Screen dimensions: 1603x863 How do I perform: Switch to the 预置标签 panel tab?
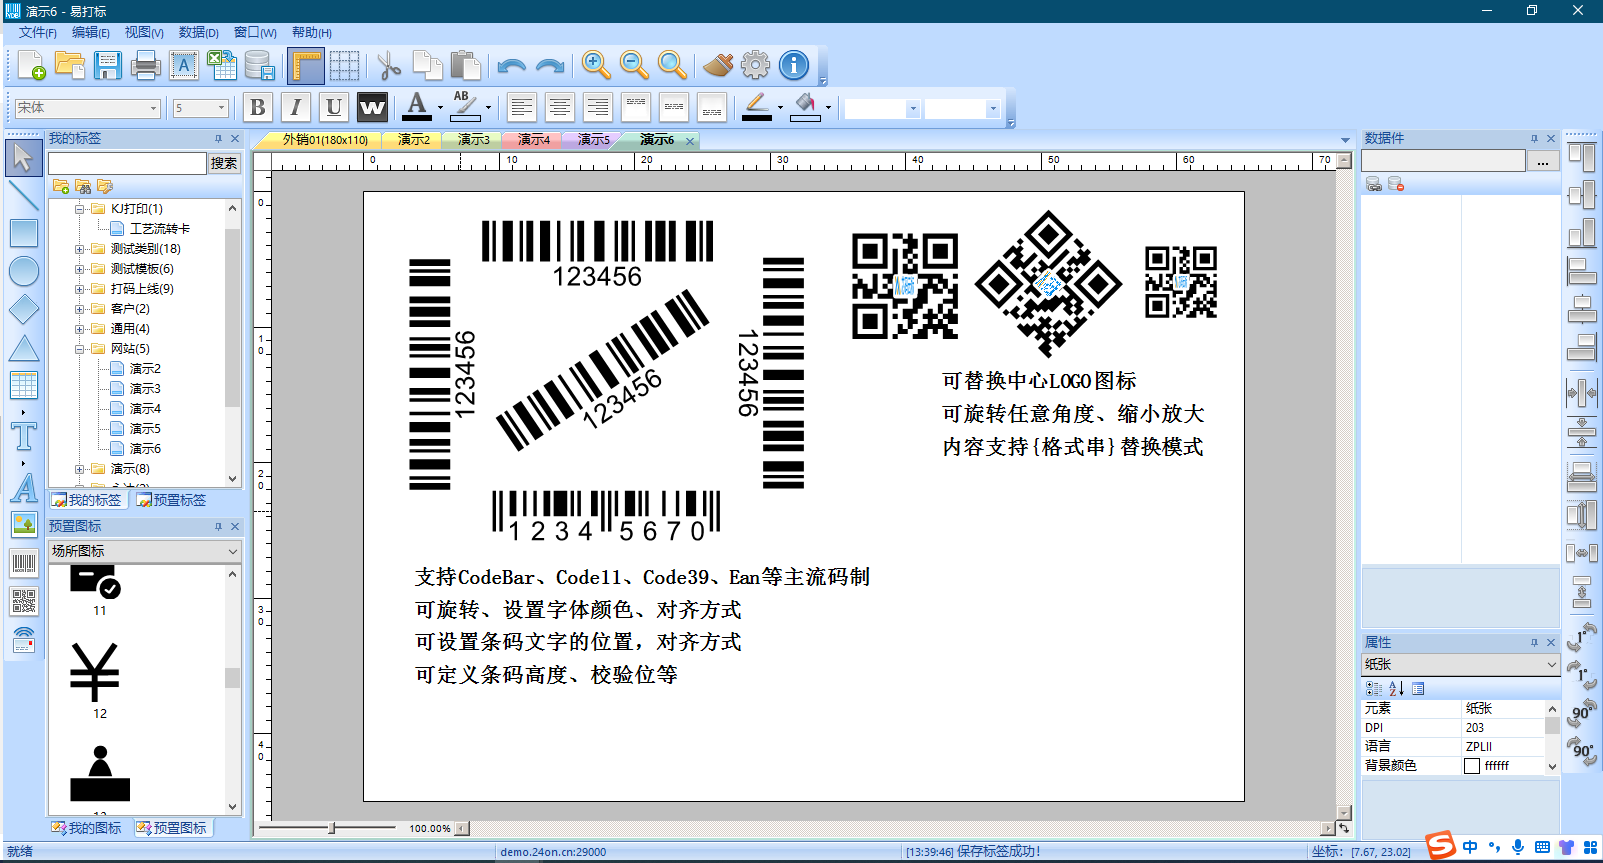tap(172, 500)
